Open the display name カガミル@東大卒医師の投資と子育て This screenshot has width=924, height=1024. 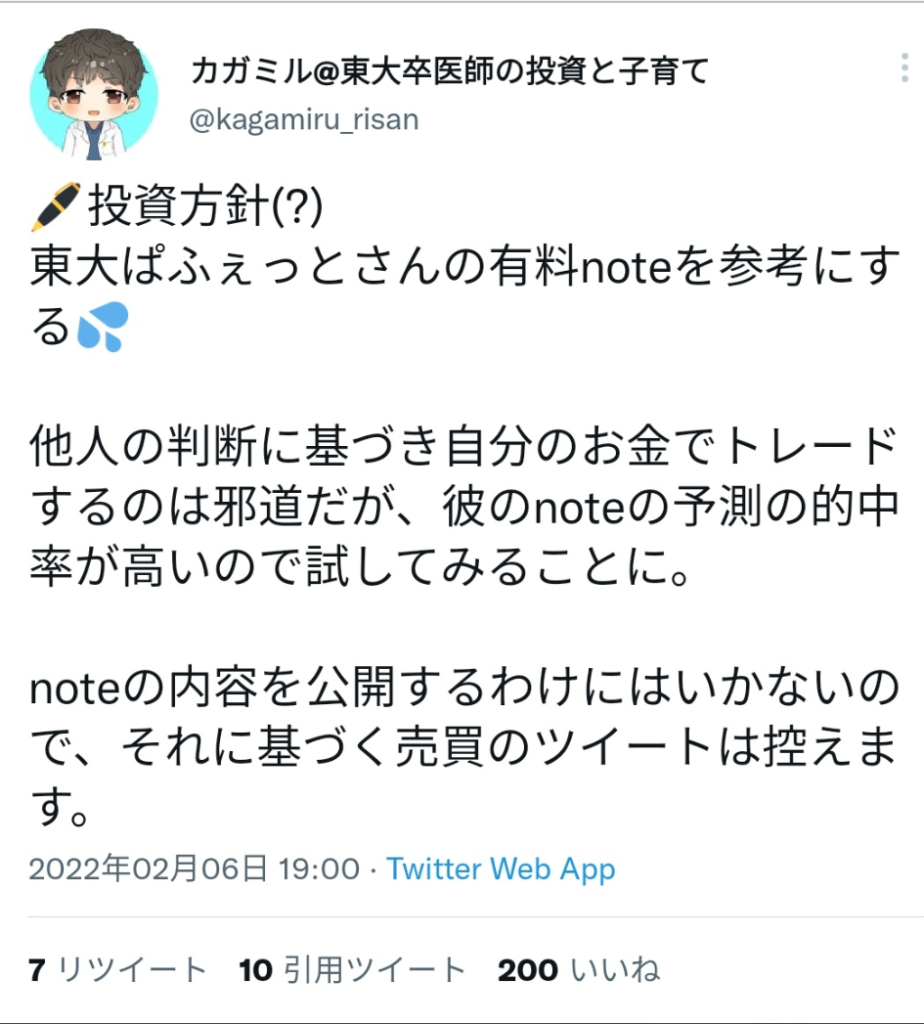tap(451, 71)
